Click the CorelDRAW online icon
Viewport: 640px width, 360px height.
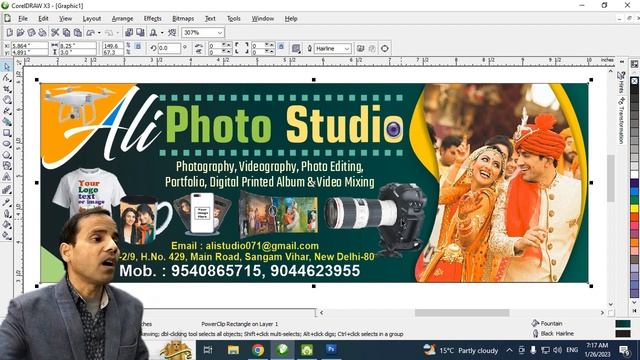point(172,32)
